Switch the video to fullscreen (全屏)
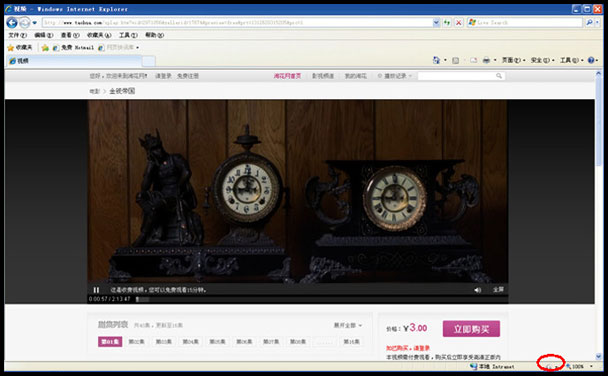This screenshot has width=608, height=376. tap(498, 290)
